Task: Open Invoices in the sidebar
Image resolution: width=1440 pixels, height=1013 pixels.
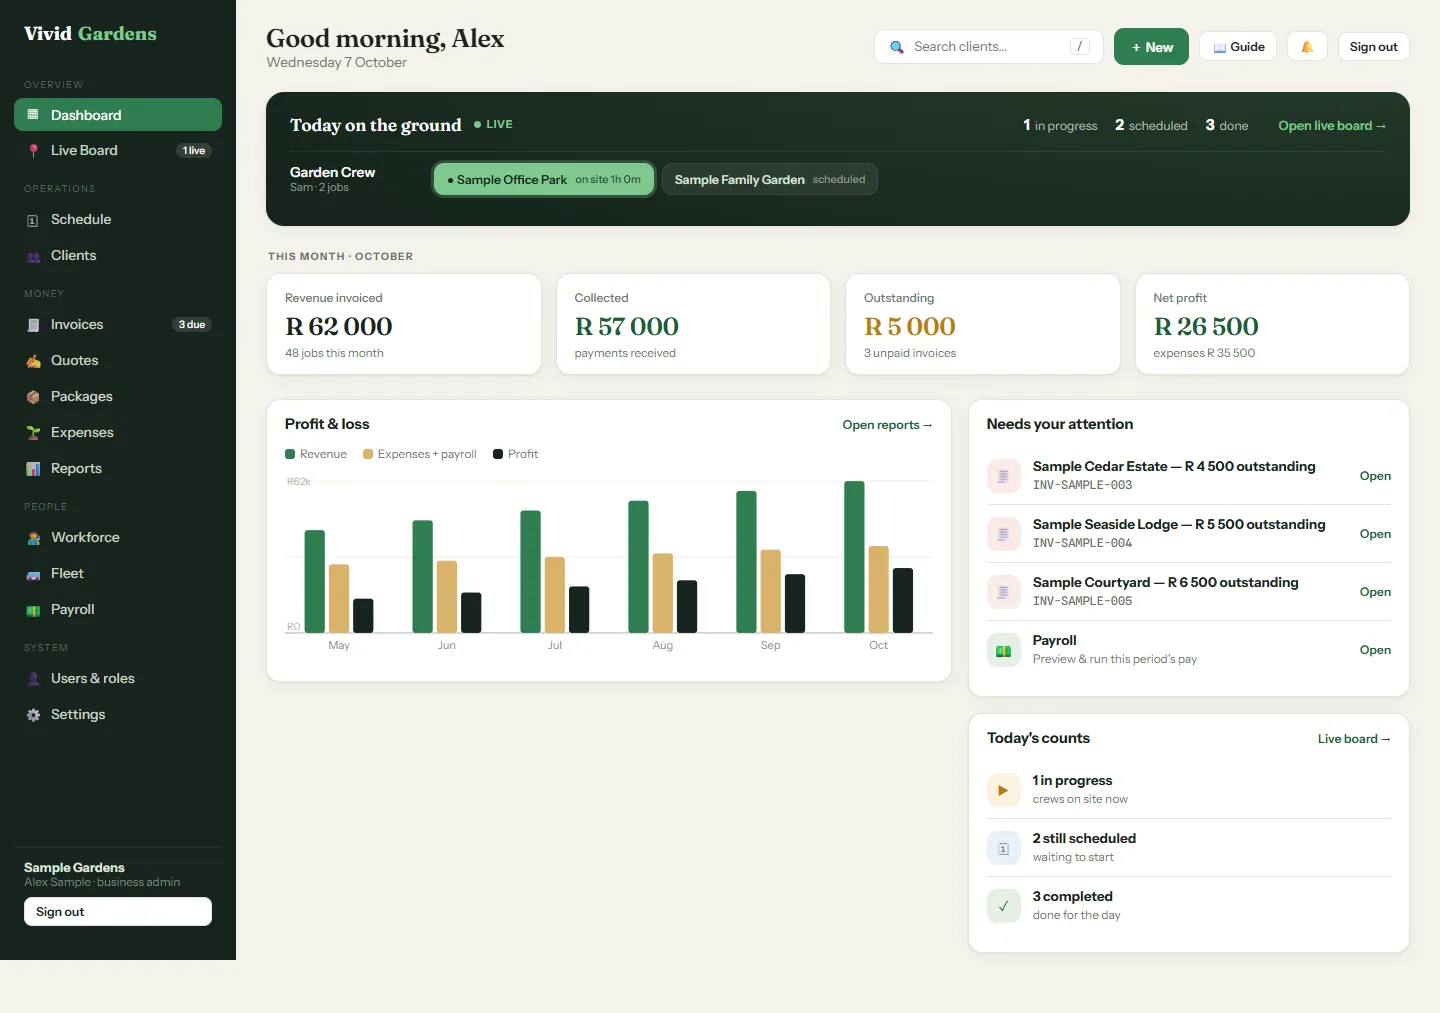Action: 118,325
